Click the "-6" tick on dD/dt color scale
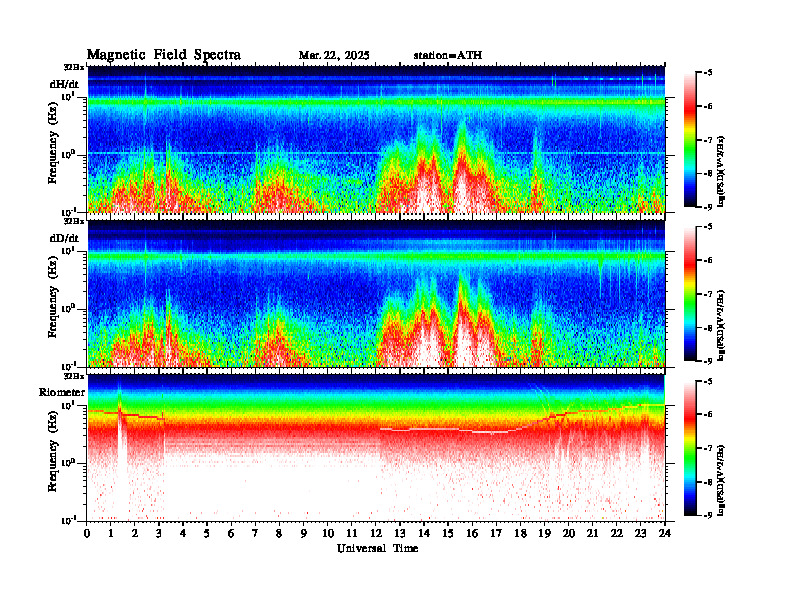This screenshot has height=612, width=792. [x=708, y=260]
